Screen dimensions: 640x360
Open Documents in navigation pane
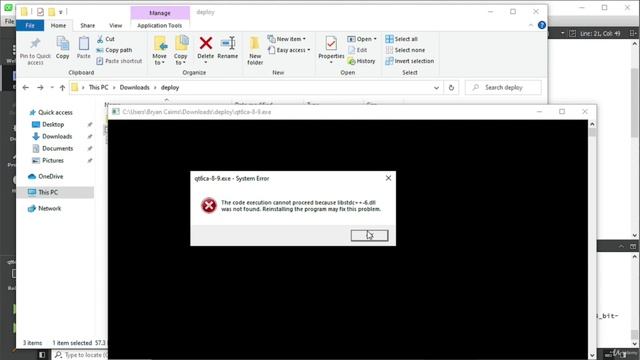[x=57, y=148]
